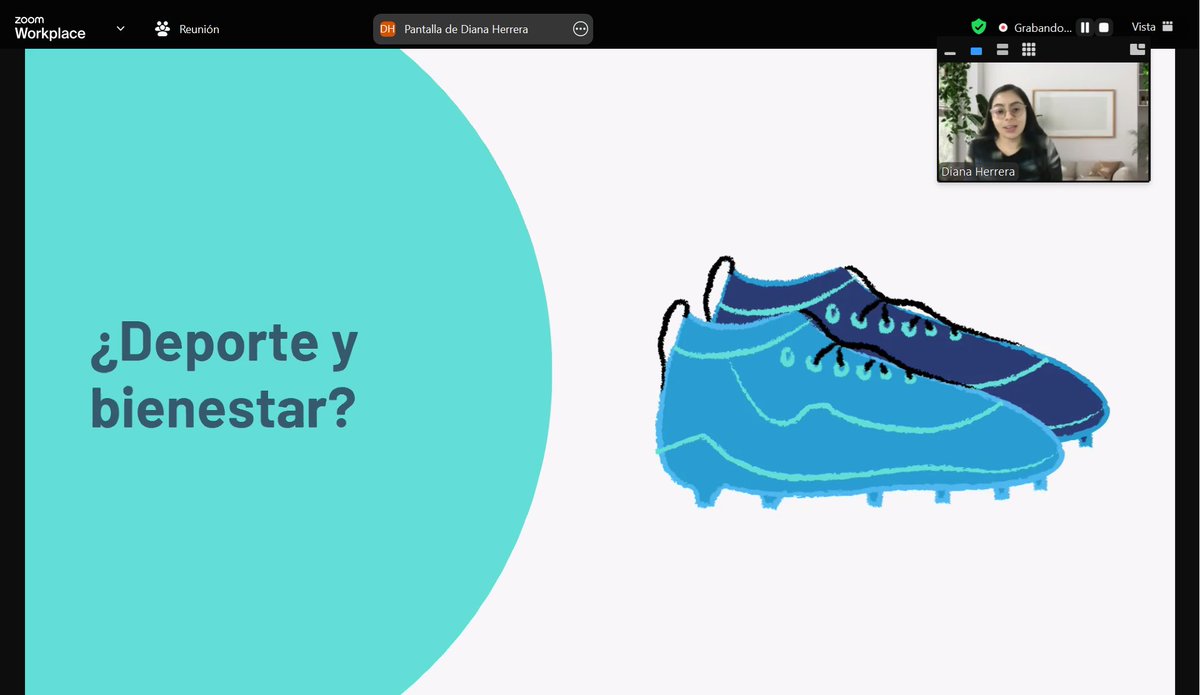
Task: Click the video panel side-by-side layout icon
Action: pos(1137,49)
